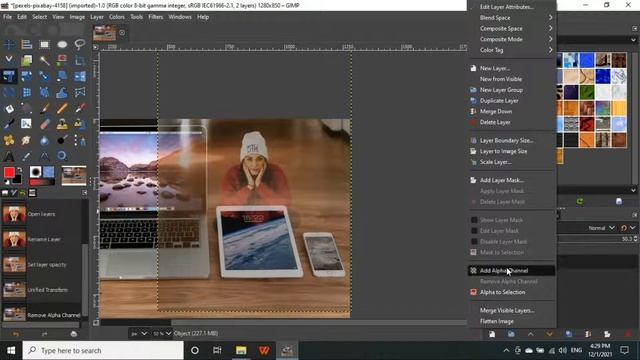Select Set layer opacity history entry

(41, 264)
